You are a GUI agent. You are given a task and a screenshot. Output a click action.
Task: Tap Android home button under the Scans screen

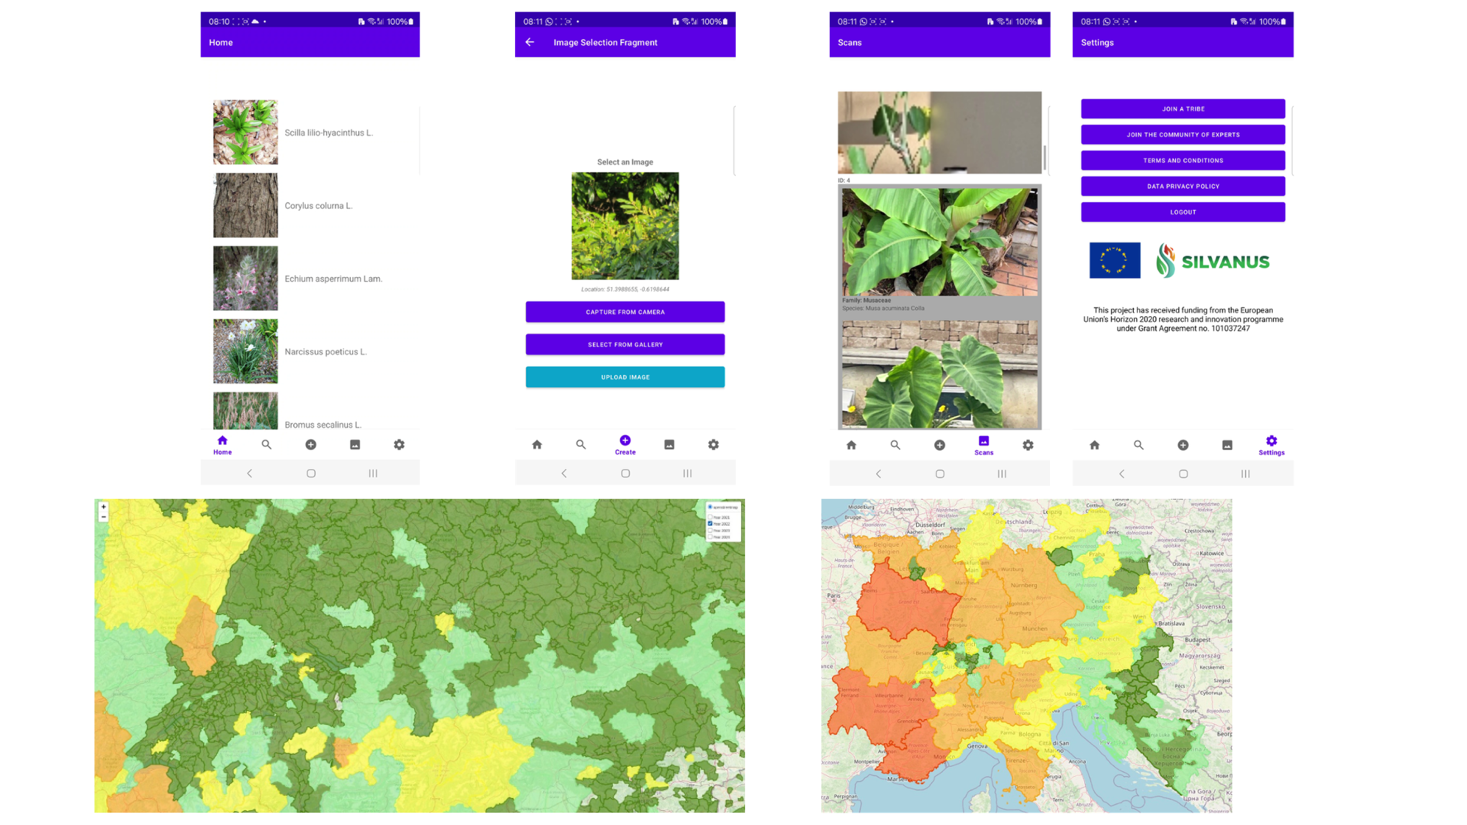pos(940,474)
